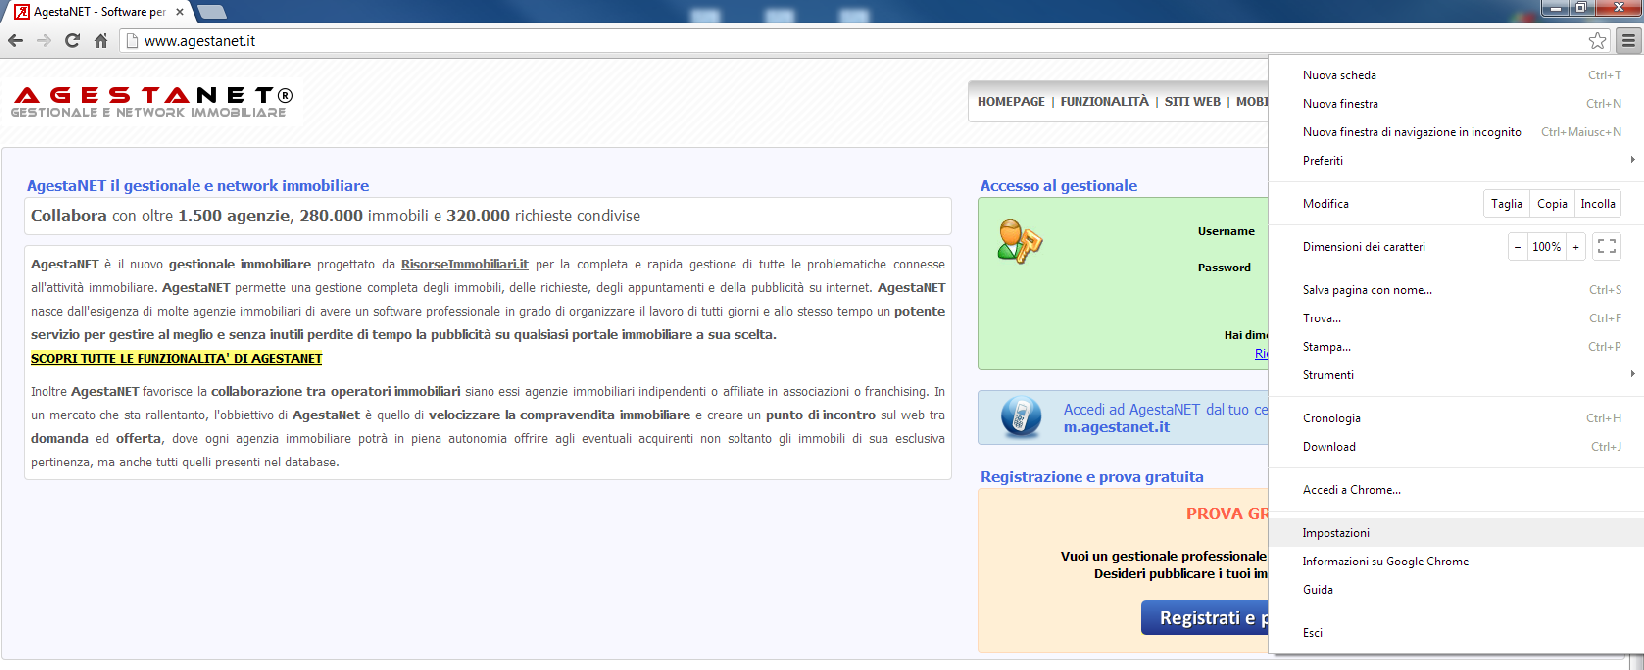
Task: Open the SITI WEB navigation link
Action: [x=1193, y=102]
